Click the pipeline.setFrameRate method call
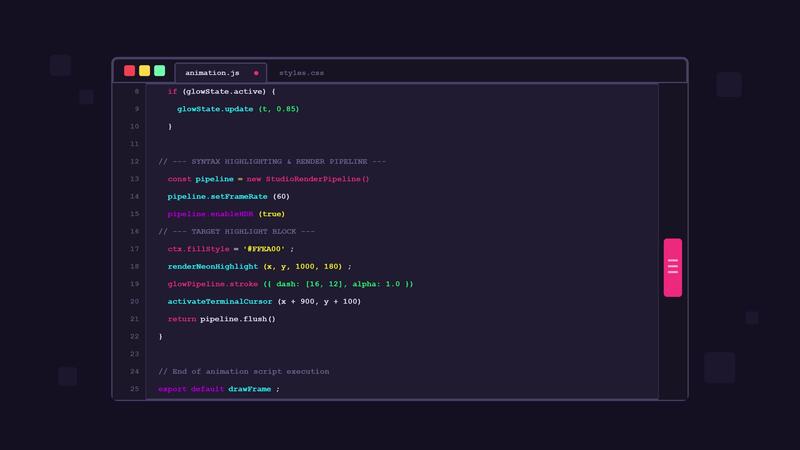Image resolution: width=800 pixels, height=450 pixels. [x=217, y=196]
